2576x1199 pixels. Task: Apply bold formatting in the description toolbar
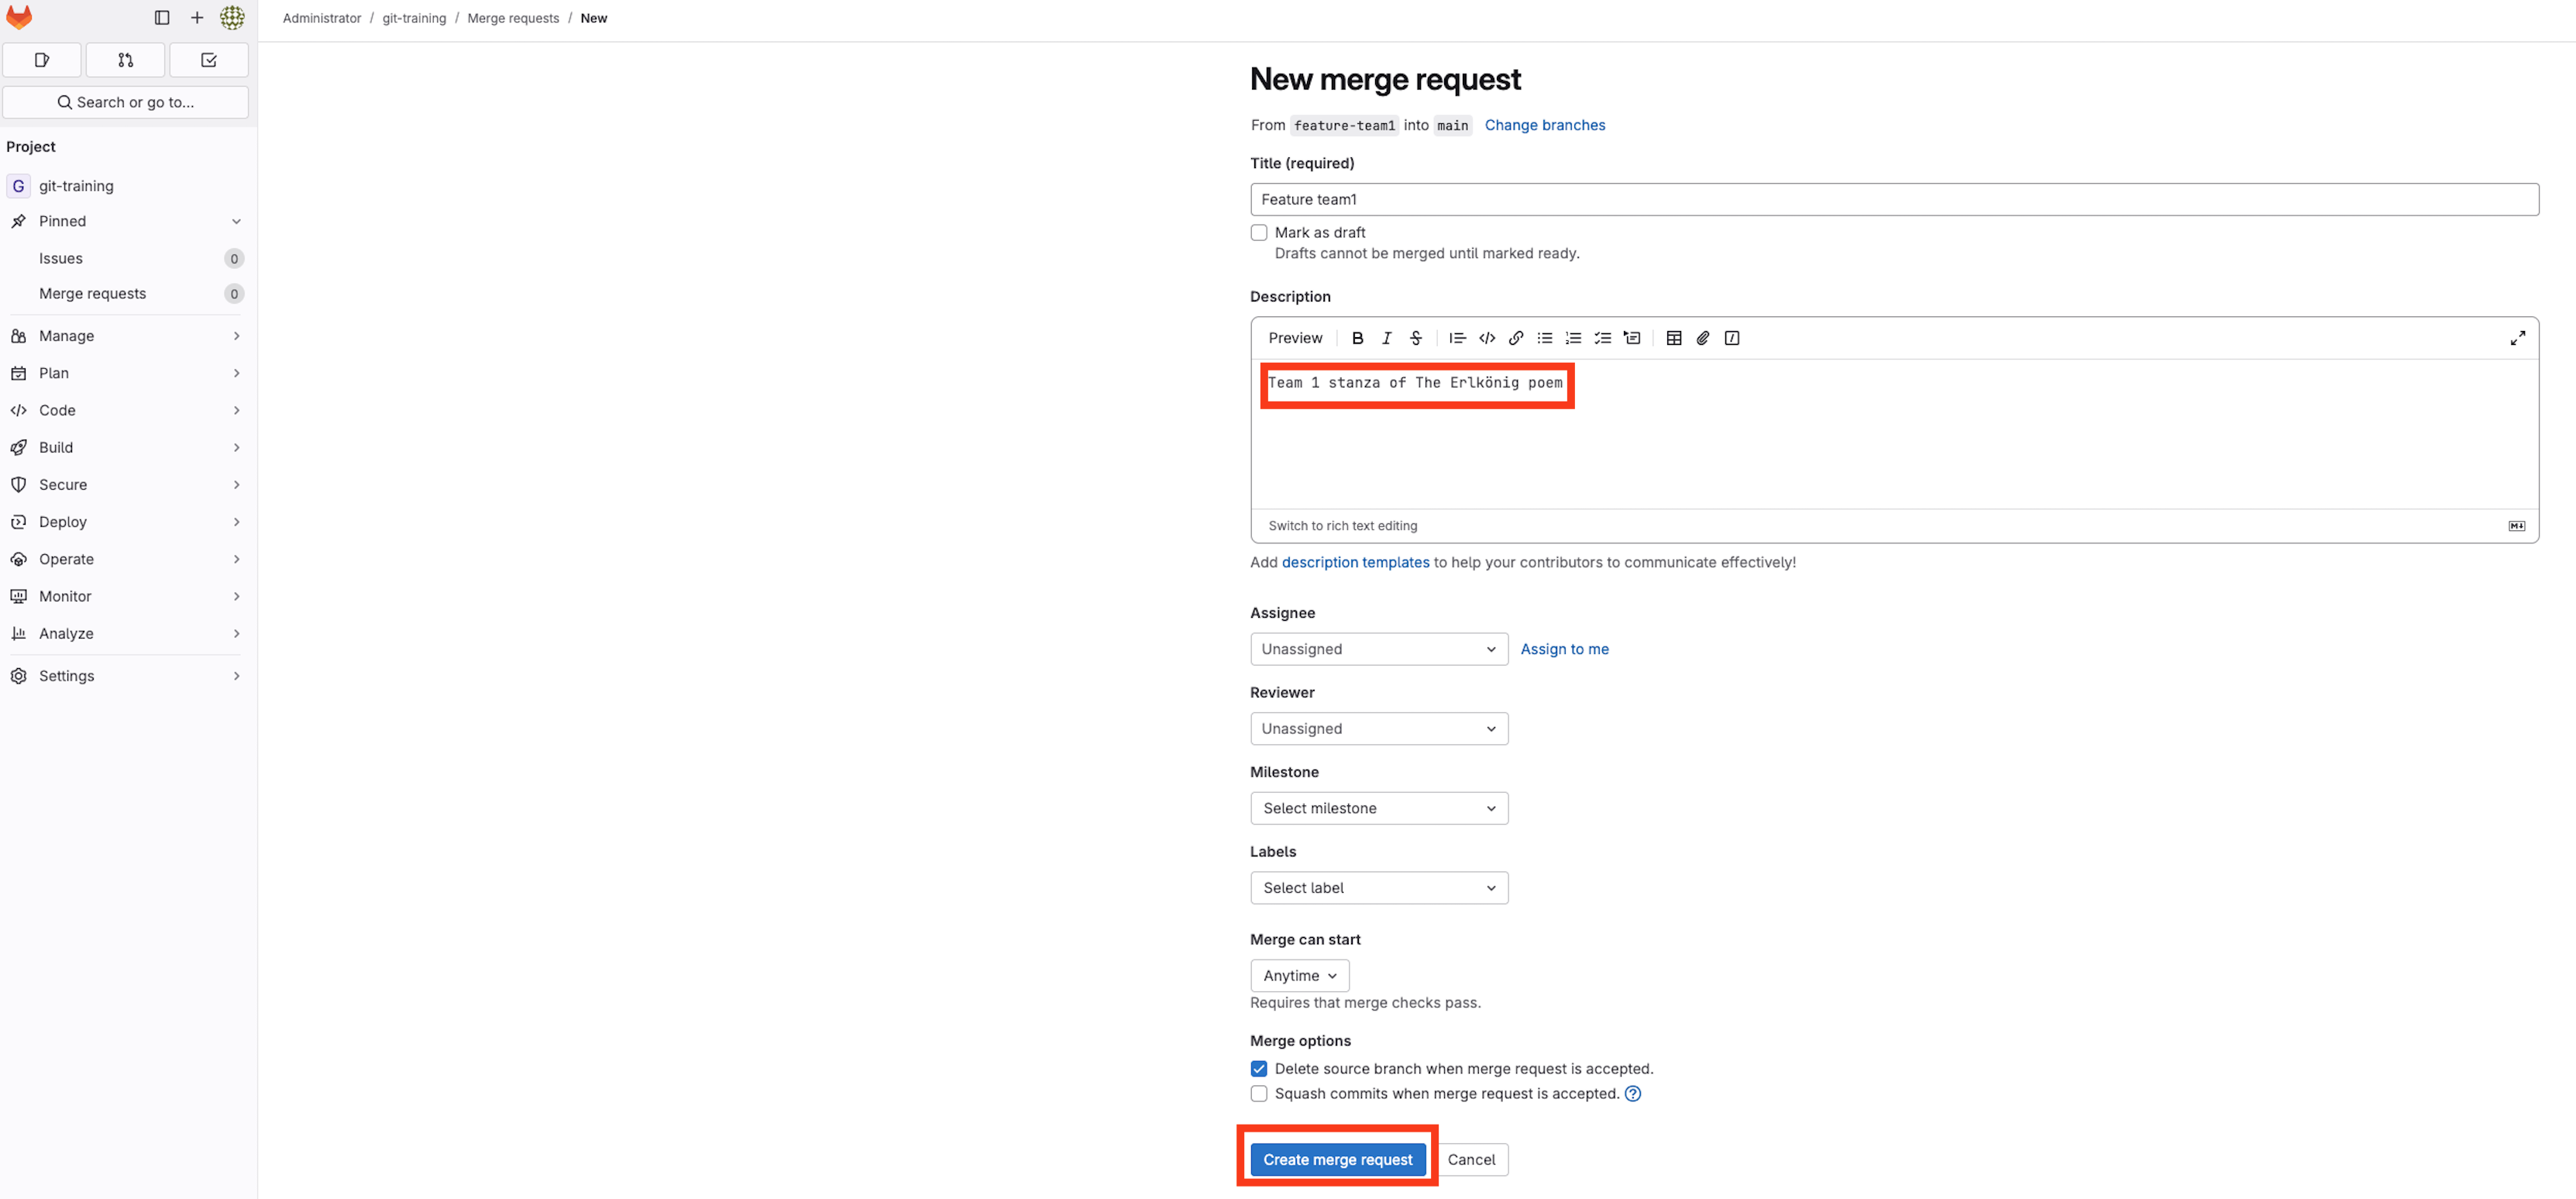tap(1357, 338)
